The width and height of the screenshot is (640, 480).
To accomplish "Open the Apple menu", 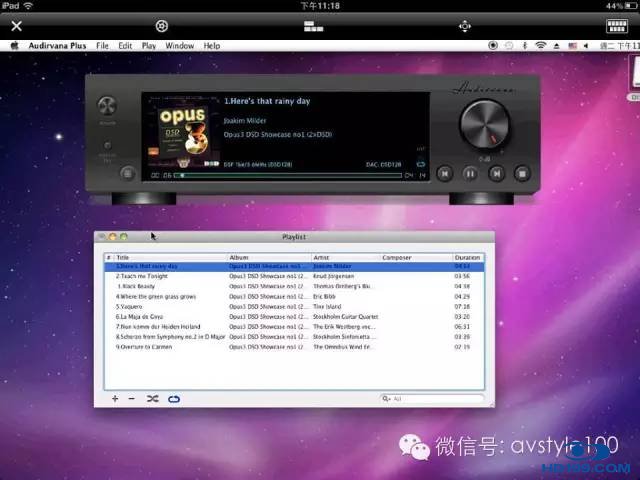I will point(14,46).
